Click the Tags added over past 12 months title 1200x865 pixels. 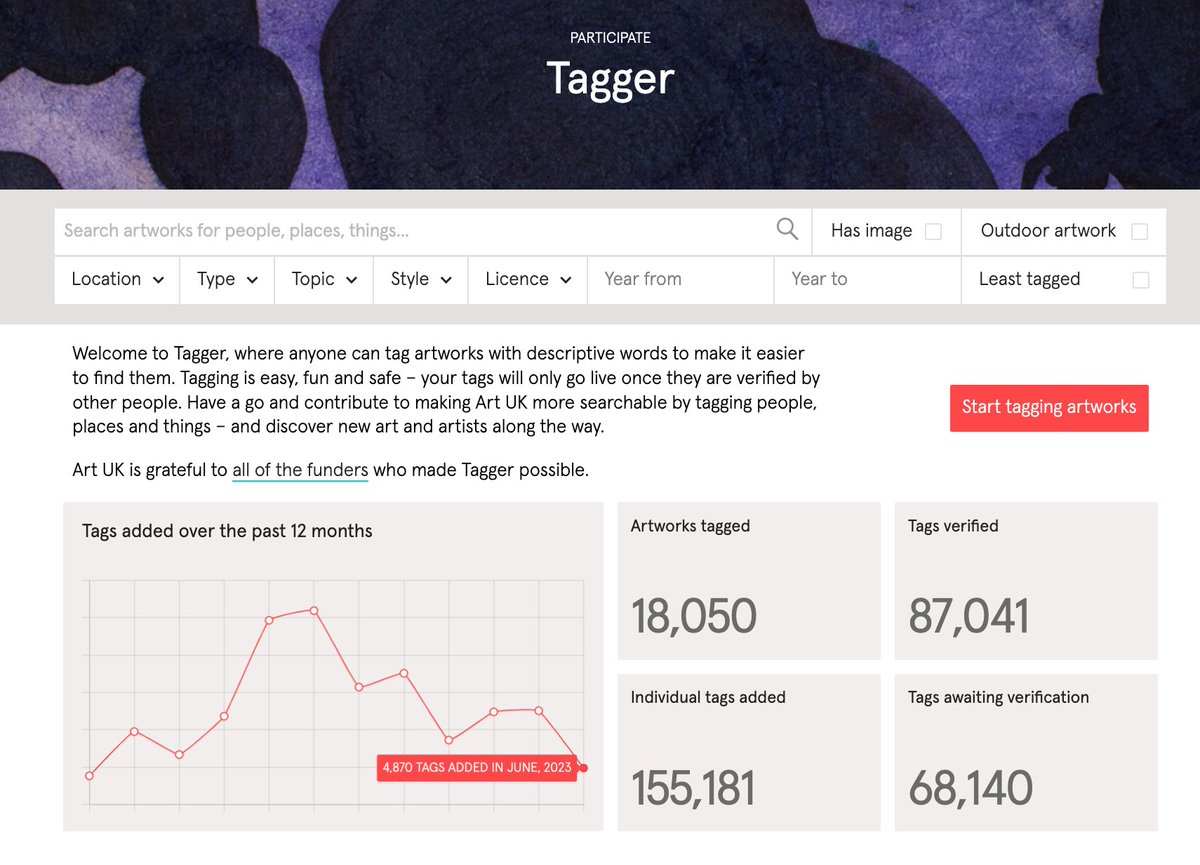(x=227, y=531)
